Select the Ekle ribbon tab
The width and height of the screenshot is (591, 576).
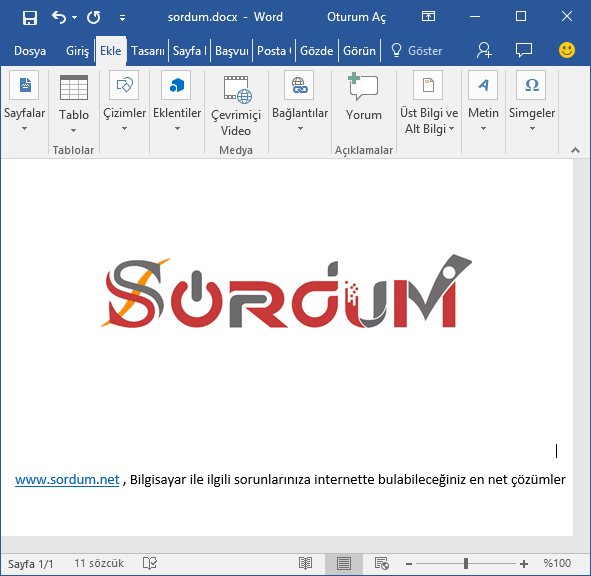point(111,51)
